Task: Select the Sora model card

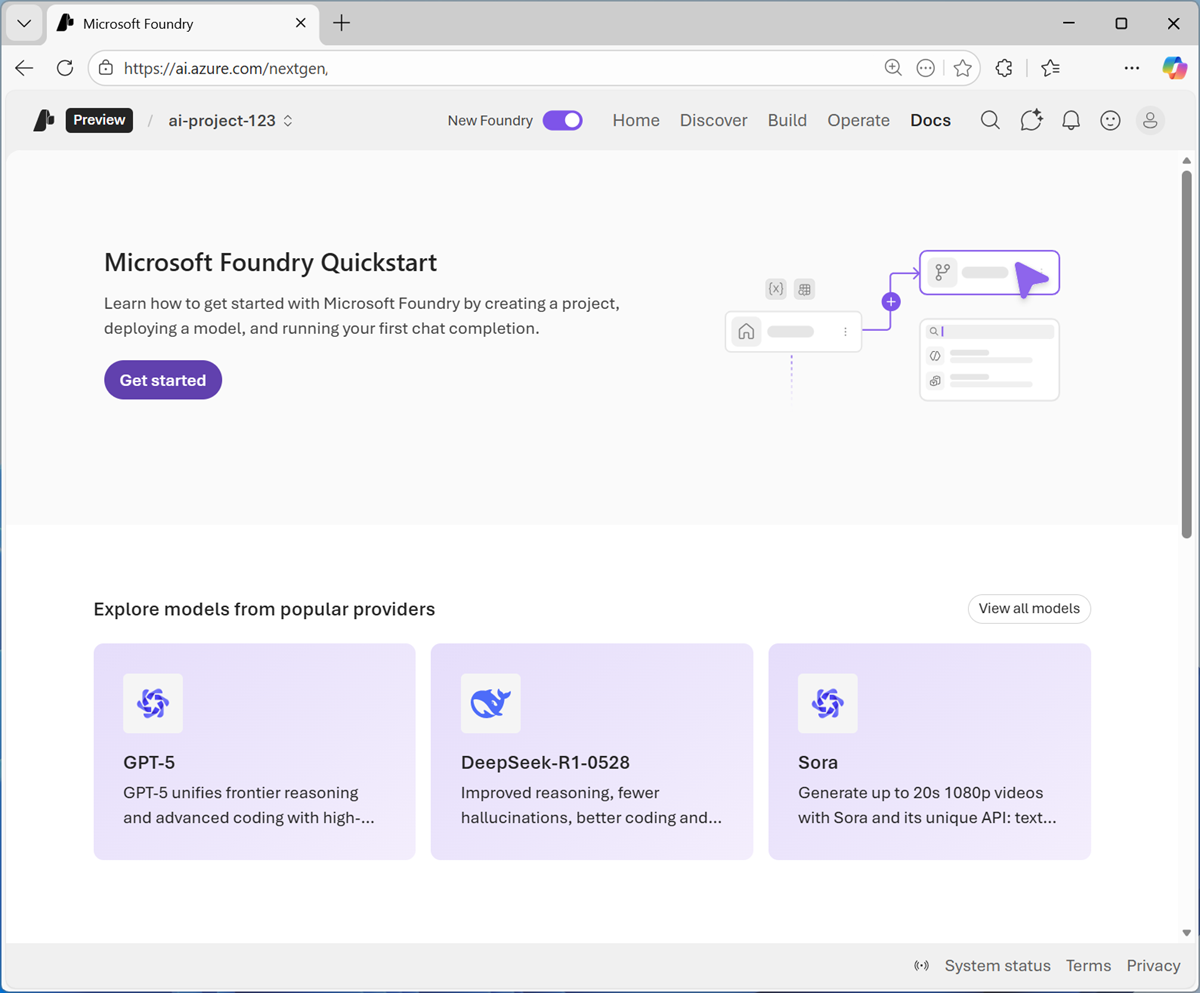Action: (929, 752)
